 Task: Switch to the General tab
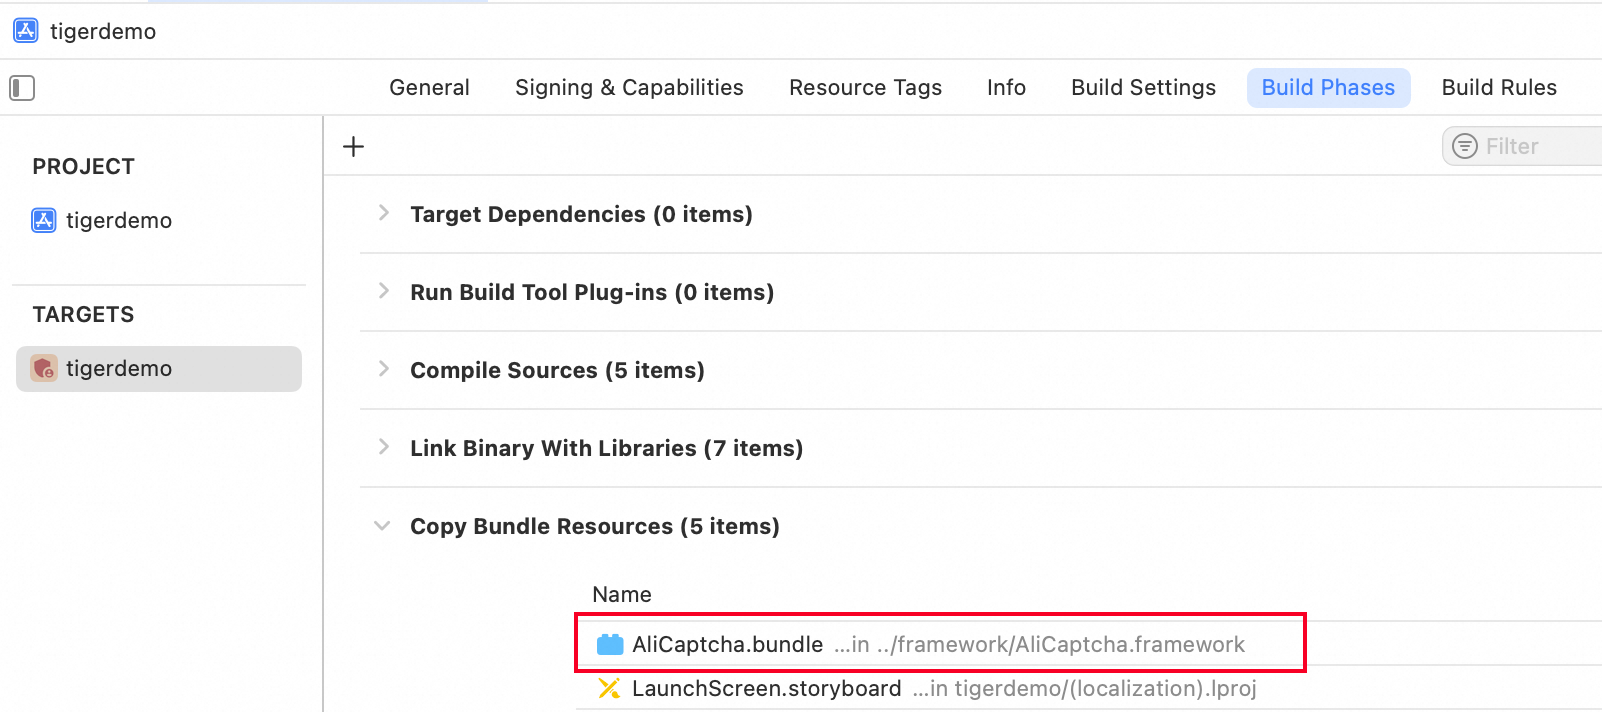tap(429, 88)
